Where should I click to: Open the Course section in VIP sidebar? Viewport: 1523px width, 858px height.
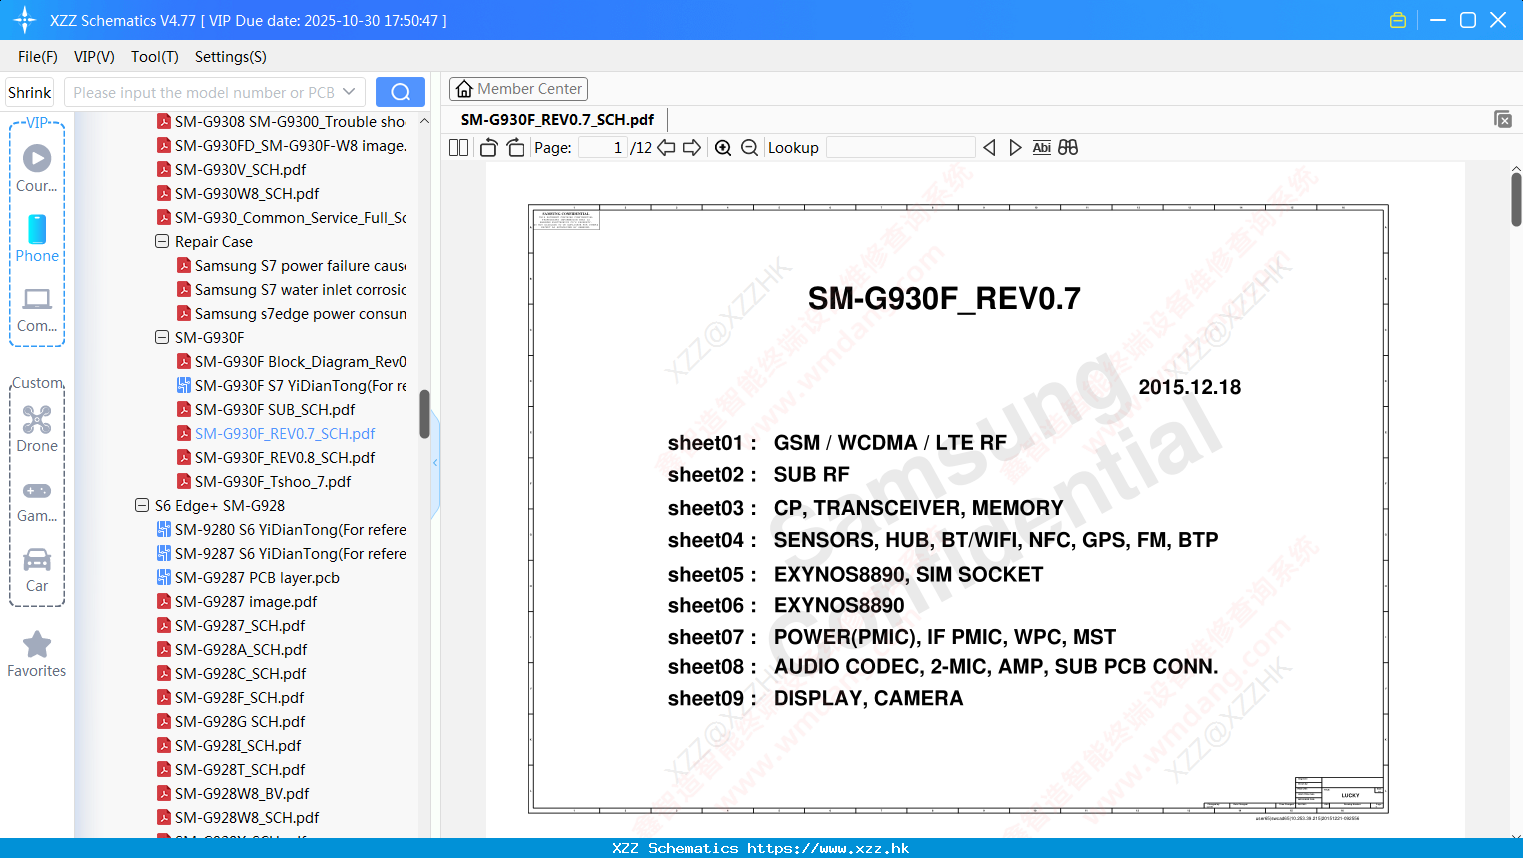37,168
